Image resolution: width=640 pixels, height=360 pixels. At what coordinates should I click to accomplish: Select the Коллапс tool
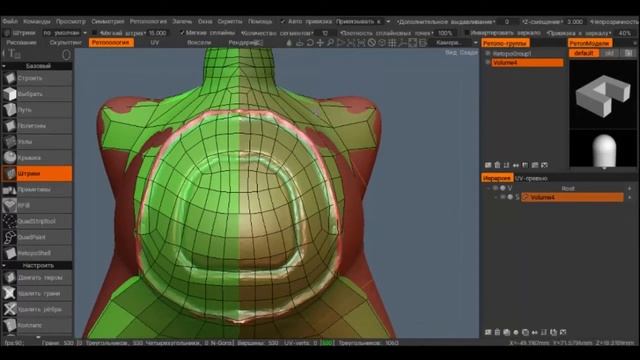point(37,325)
